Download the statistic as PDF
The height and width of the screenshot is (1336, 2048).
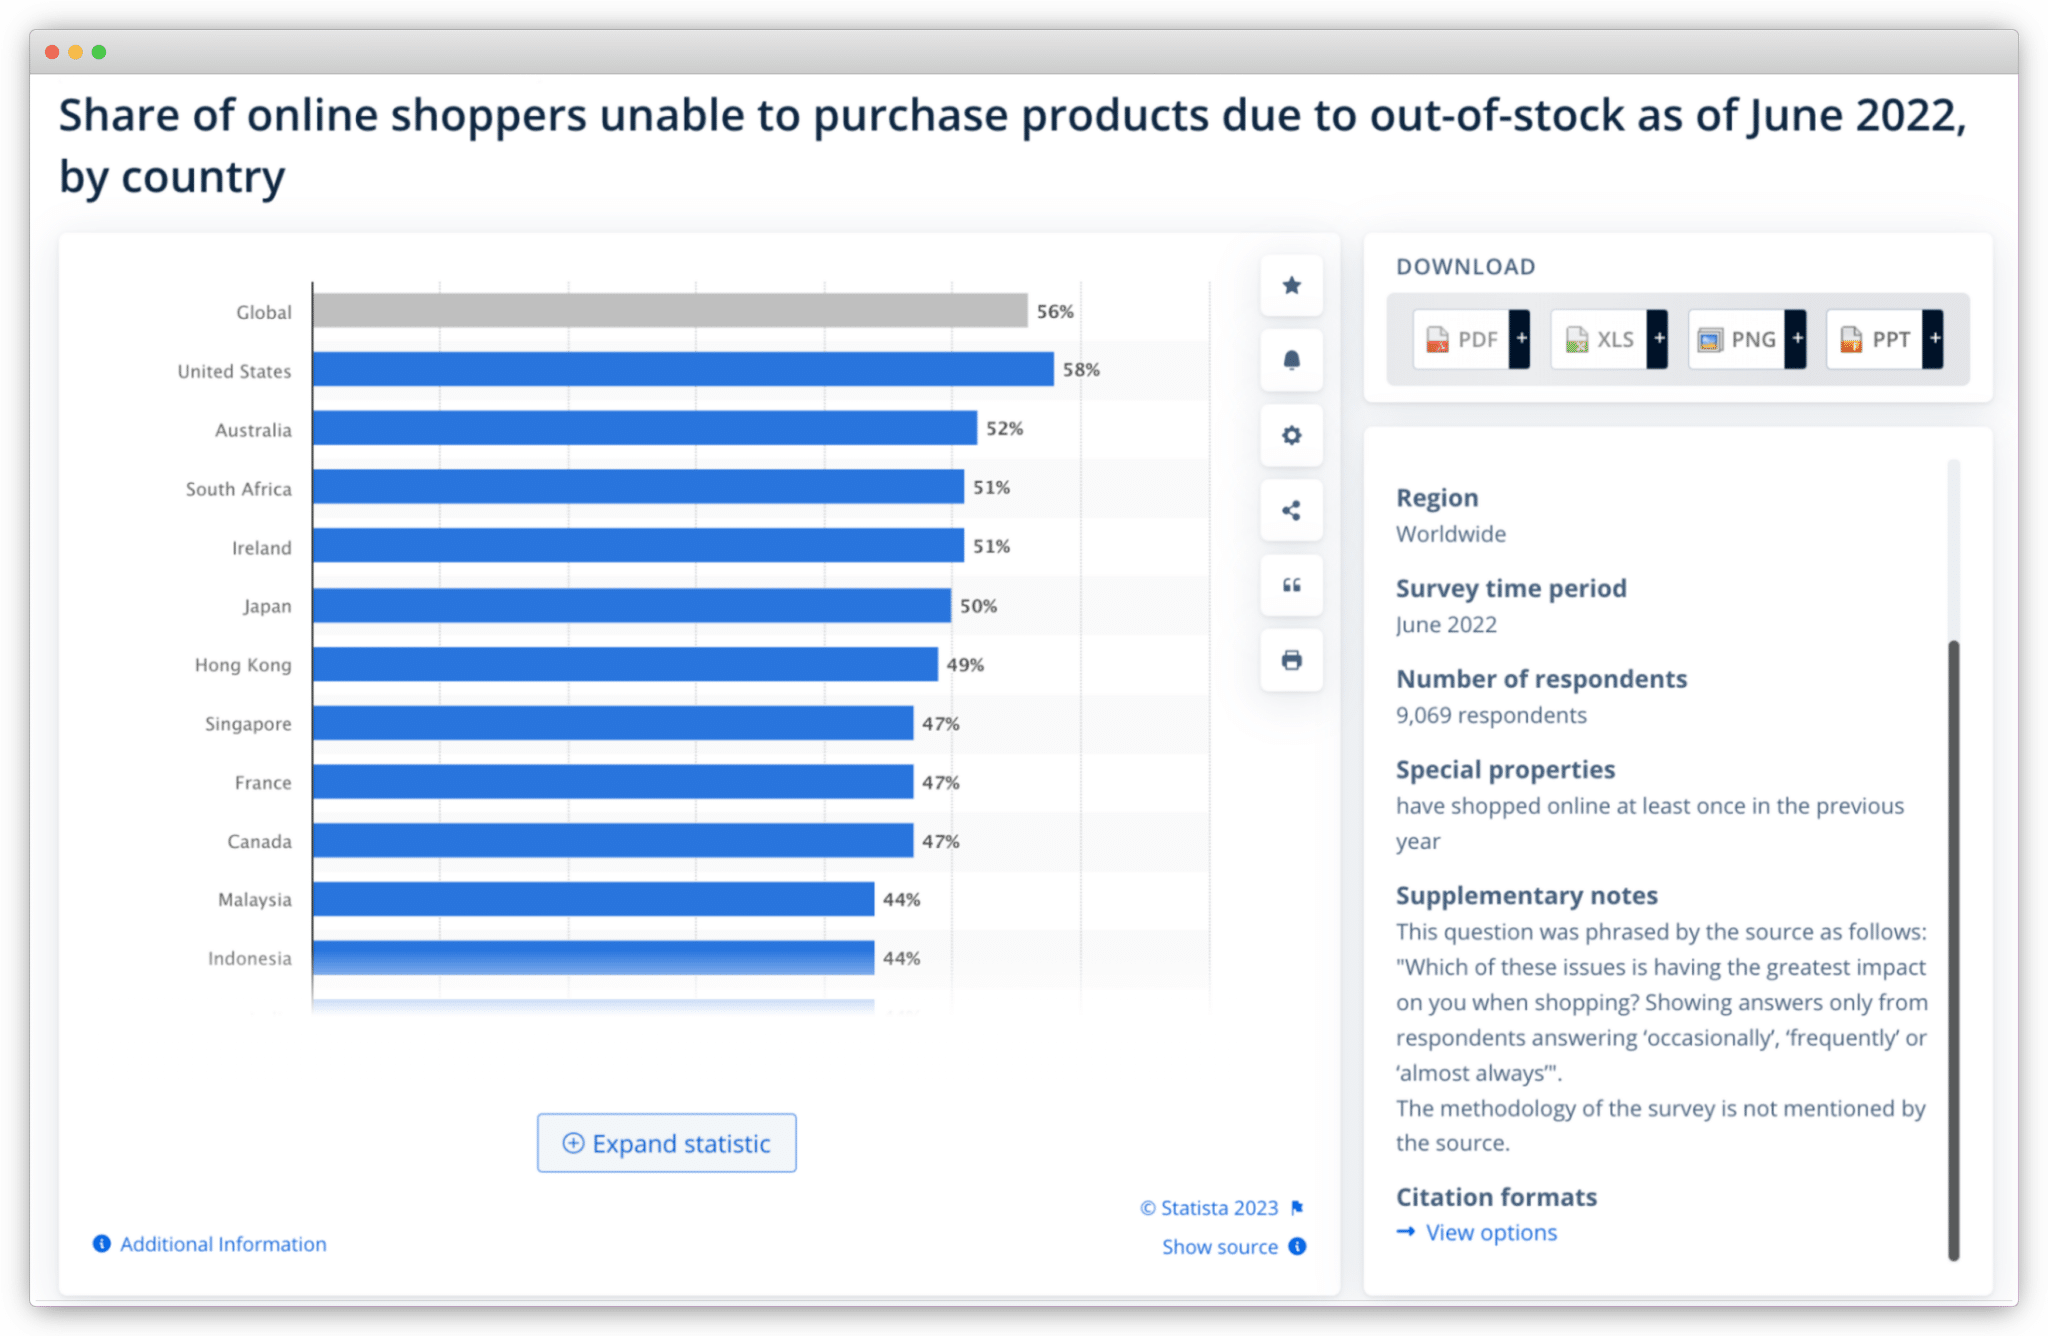(1462, 339)
